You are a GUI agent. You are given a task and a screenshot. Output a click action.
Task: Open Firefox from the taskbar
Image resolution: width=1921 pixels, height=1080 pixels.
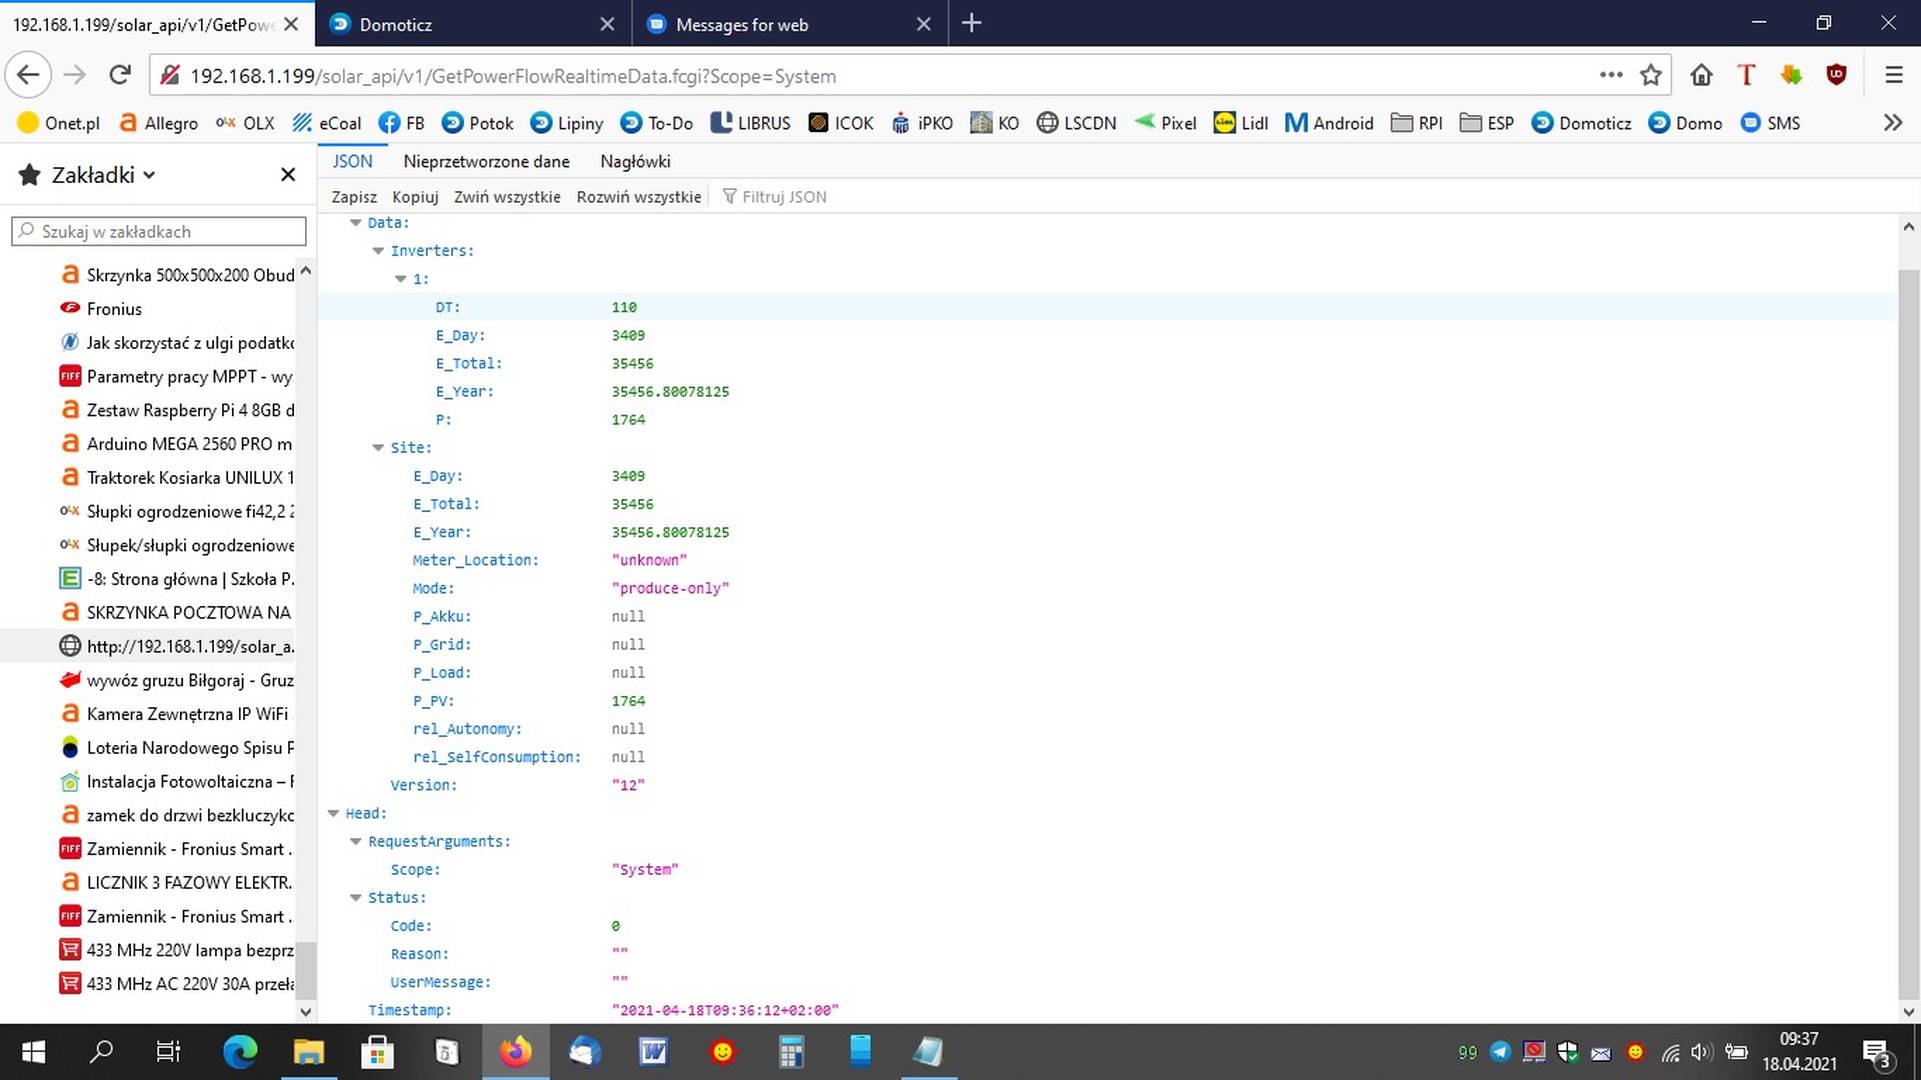click(x=516, y=1052)
